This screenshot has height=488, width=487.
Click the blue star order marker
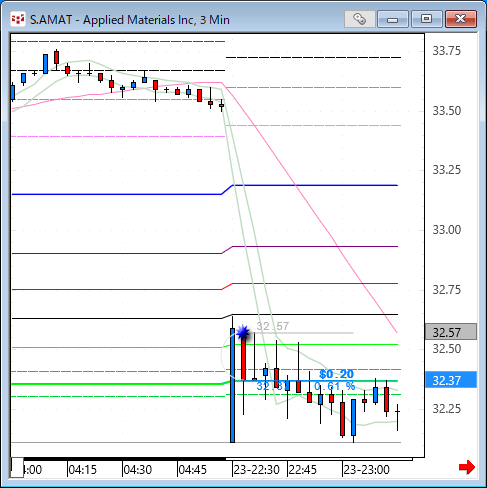243,332
